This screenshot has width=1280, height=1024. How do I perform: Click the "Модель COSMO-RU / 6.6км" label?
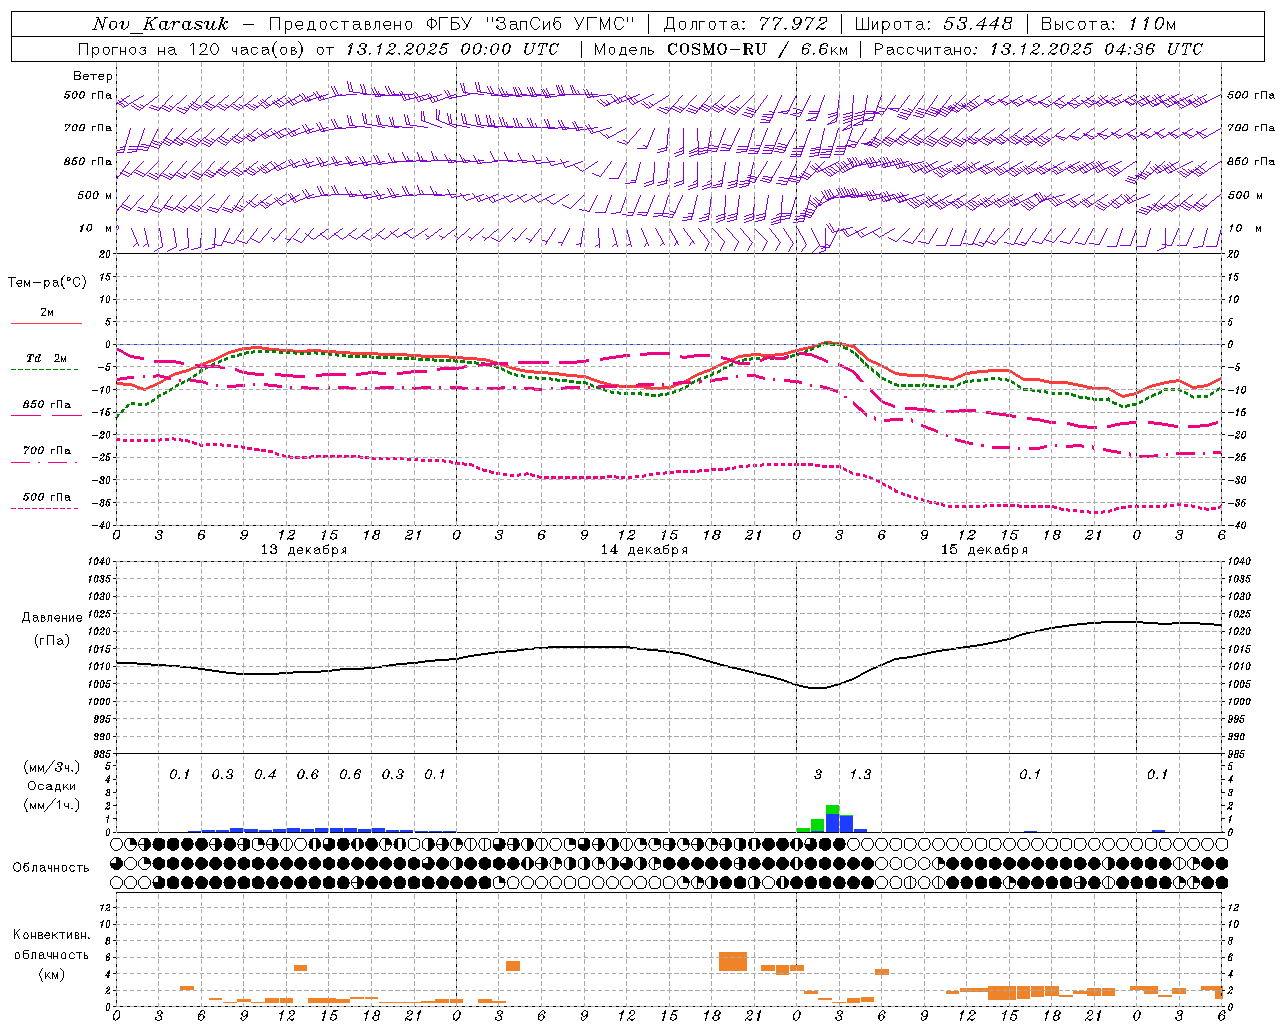[721, 49]
